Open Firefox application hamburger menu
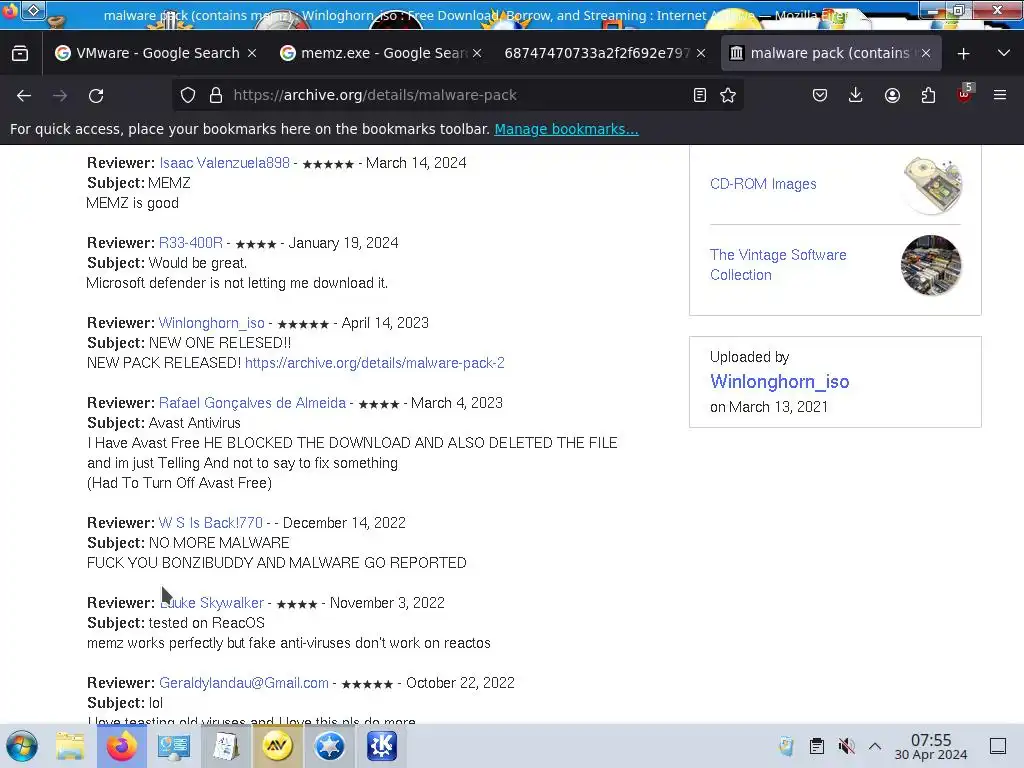This screenshot has width=1024, height=768. click(1000, 95)
